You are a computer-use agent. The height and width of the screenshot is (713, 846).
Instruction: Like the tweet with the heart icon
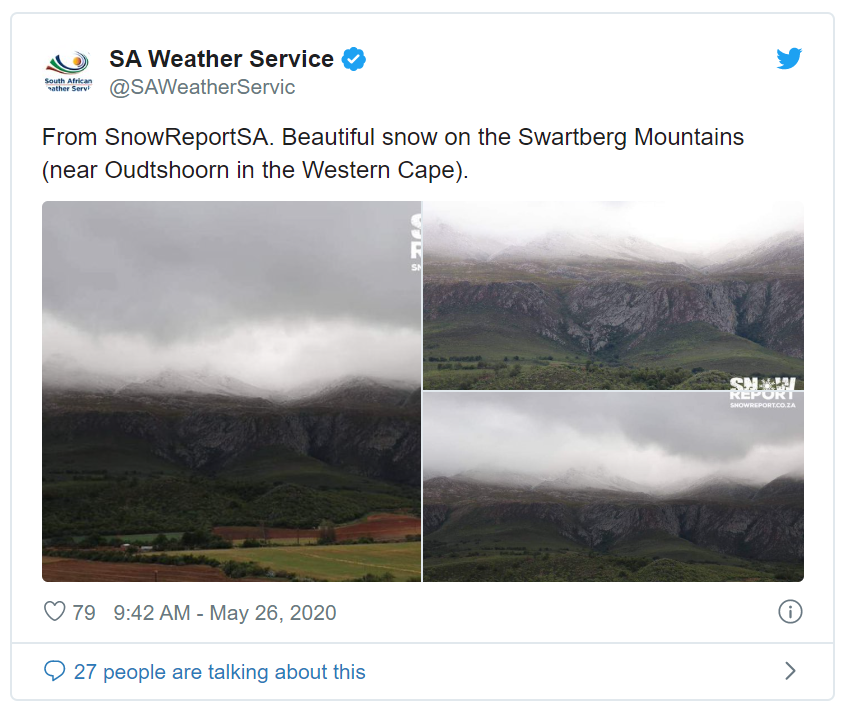click(54, 612)
